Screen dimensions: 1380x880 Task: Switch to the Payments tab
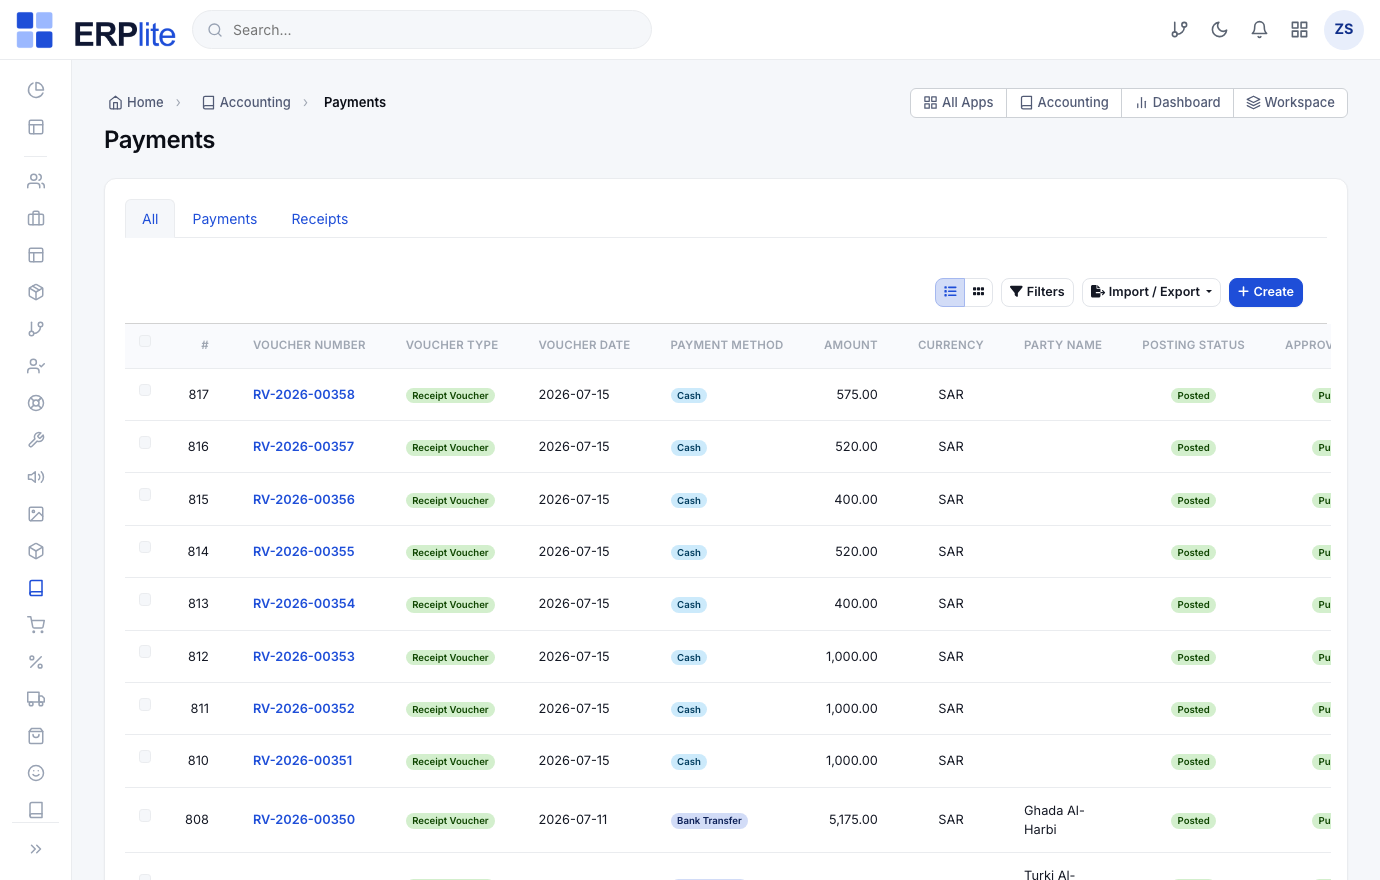click(225, 219)
